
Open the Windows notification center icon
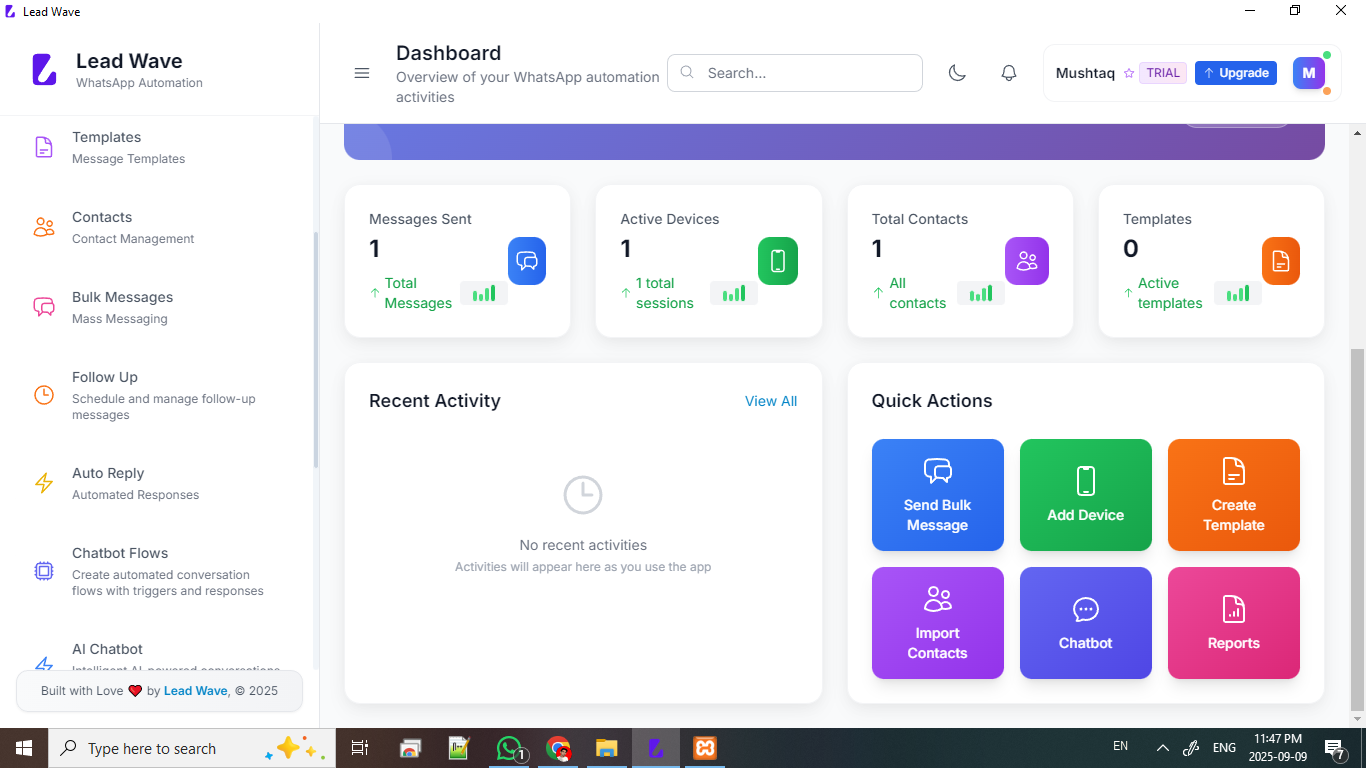[1335, 748]
